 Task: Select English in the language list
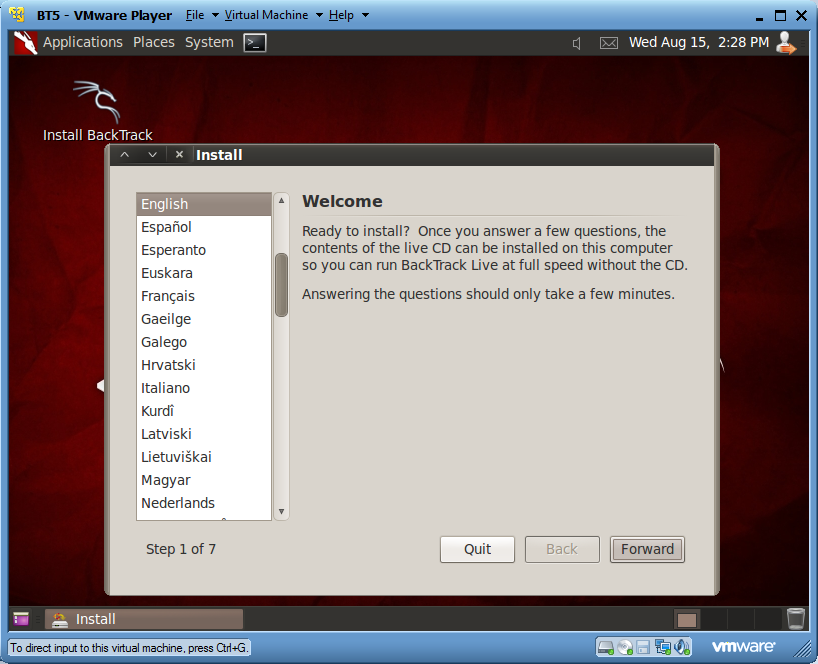click(204, 204)
